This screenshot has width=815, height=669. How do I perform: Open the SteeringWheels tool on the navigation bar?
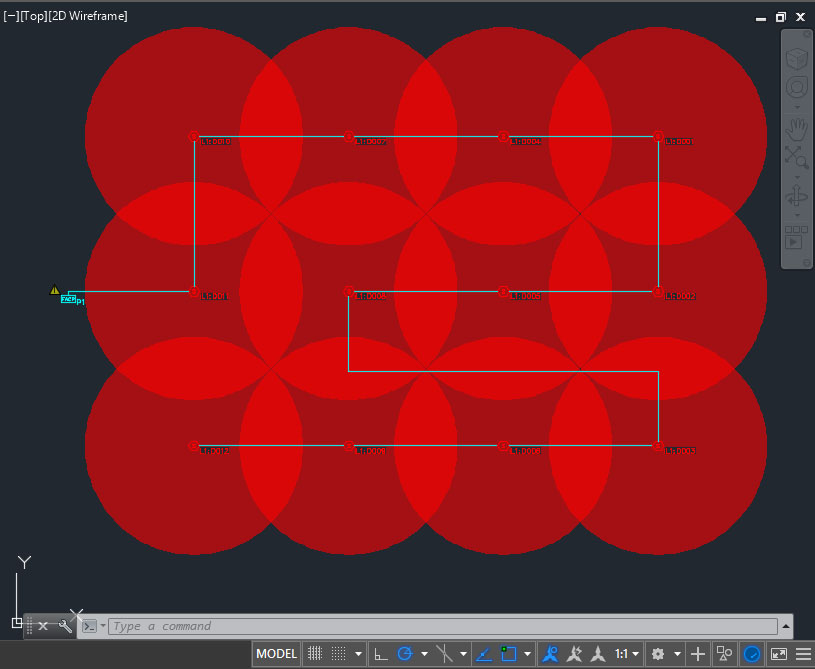tap(796, 86)
